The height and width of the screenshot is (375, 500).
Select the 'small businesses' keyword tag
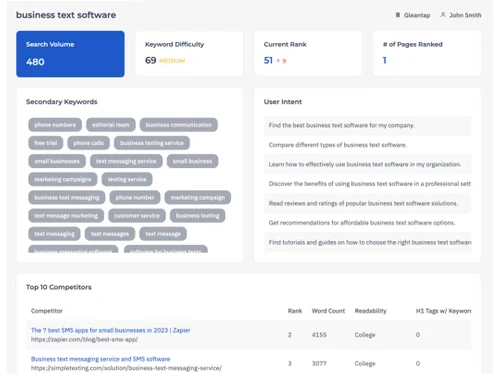tap(57, 161)
